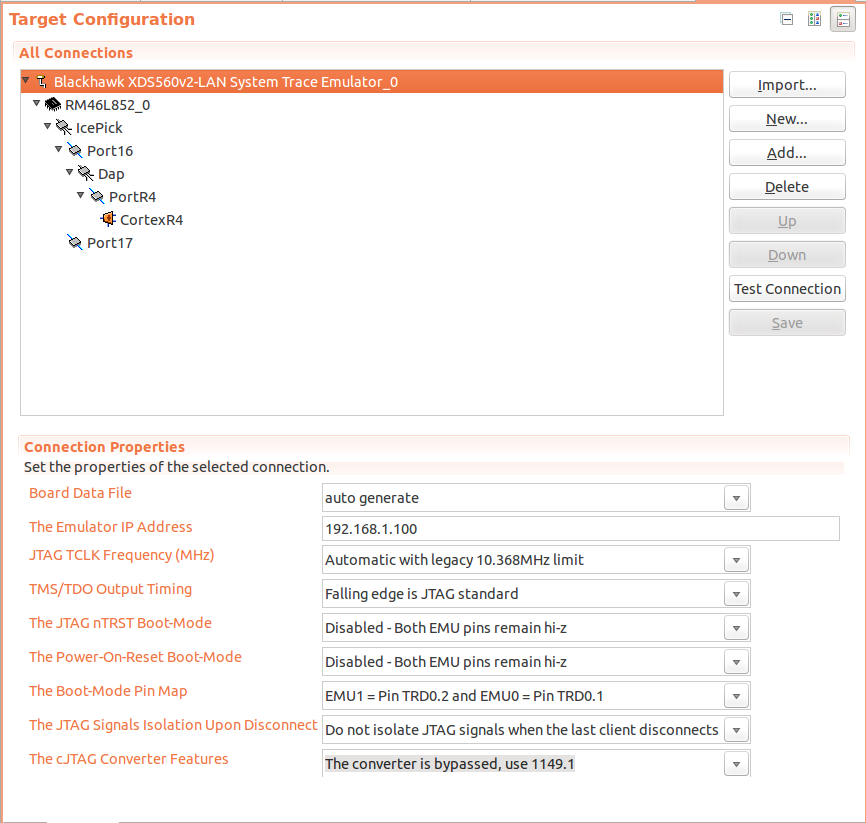
Task: Collapse the RM46L852_0 tree node
Action: click(36, 103)
